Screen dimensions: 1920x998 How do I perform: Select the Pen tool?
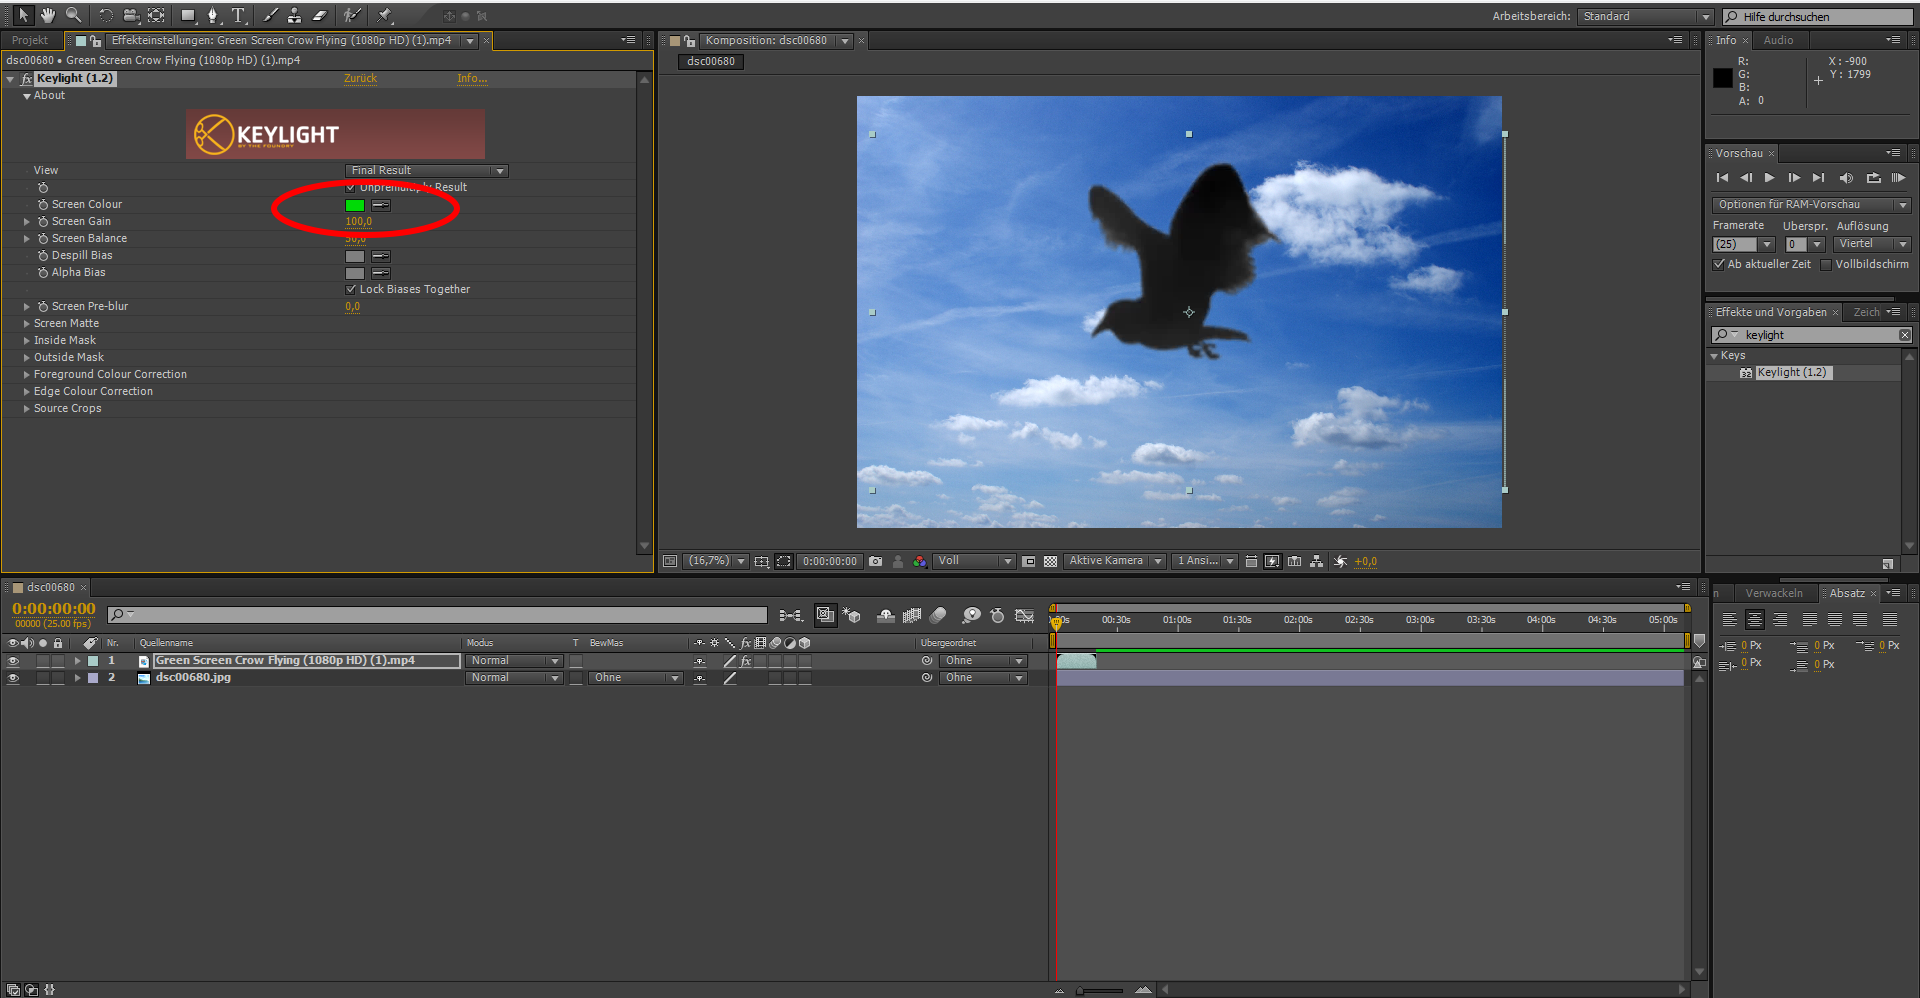pos(212,15)
